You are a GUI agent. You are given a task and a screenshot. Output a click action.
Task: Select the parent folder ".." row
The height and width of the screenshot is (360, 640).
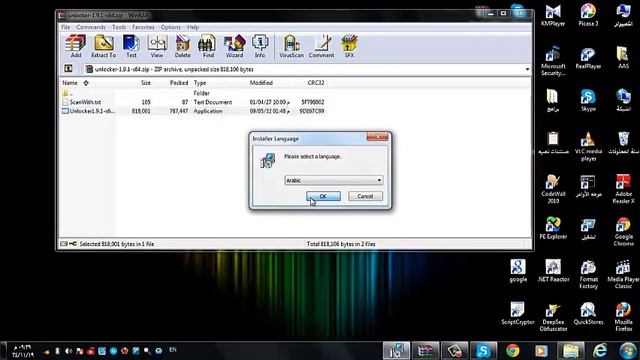click(x=193, y=93)
